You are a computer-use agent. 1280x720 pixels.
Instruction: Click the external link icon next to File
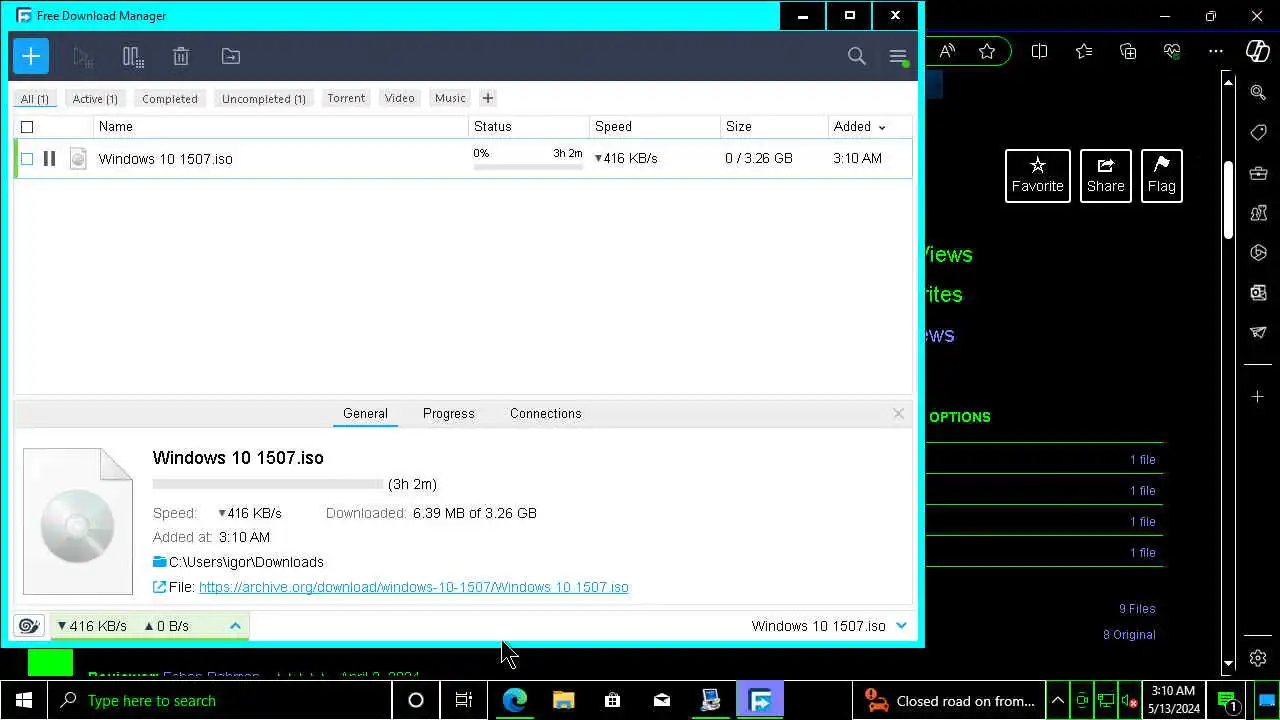point(159,587)
